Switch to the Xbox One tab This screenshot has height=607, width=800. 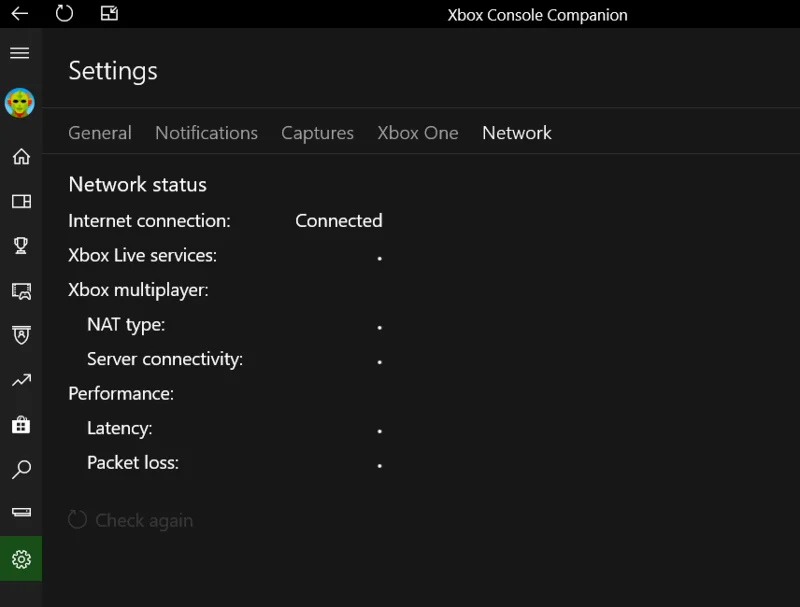coord(418,132)
